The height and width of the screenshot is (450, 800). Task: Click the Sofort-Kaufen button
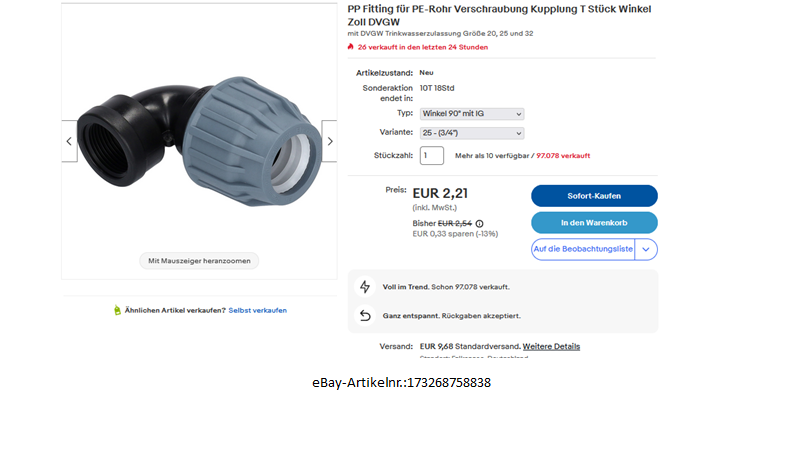point(594,196)
